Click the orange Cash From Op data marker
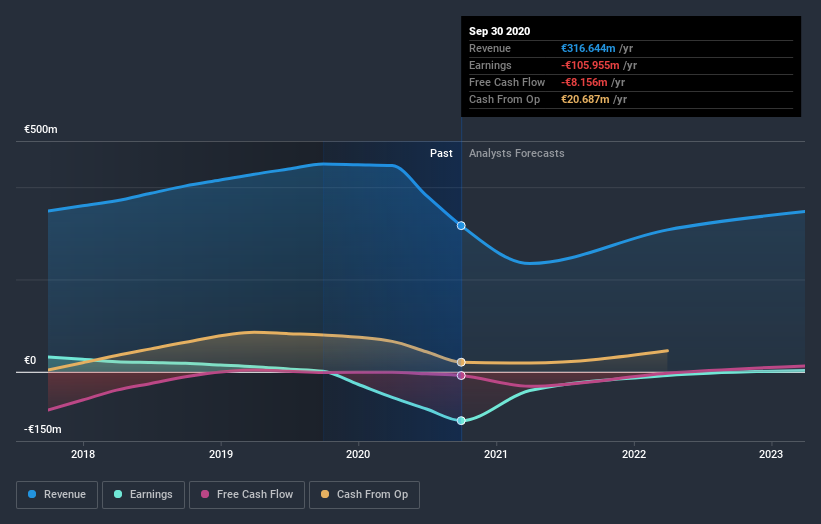The height and width of the screenshot is (524, 821). tap(461, 362)
